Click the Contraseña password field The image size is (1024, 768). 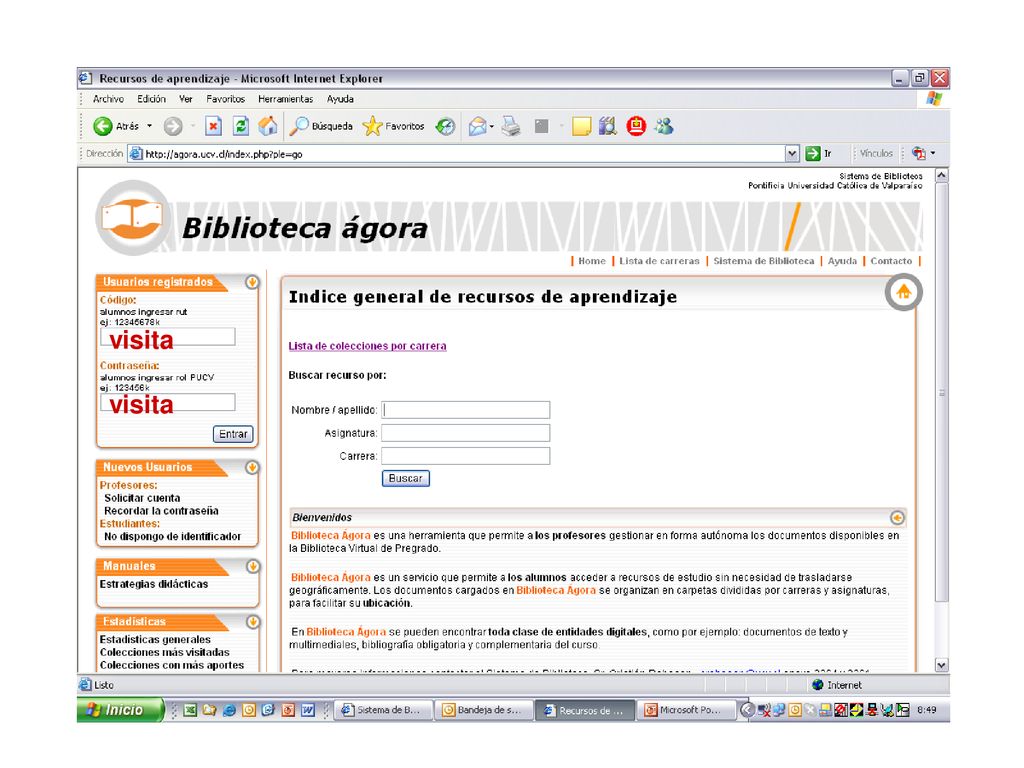168,402
